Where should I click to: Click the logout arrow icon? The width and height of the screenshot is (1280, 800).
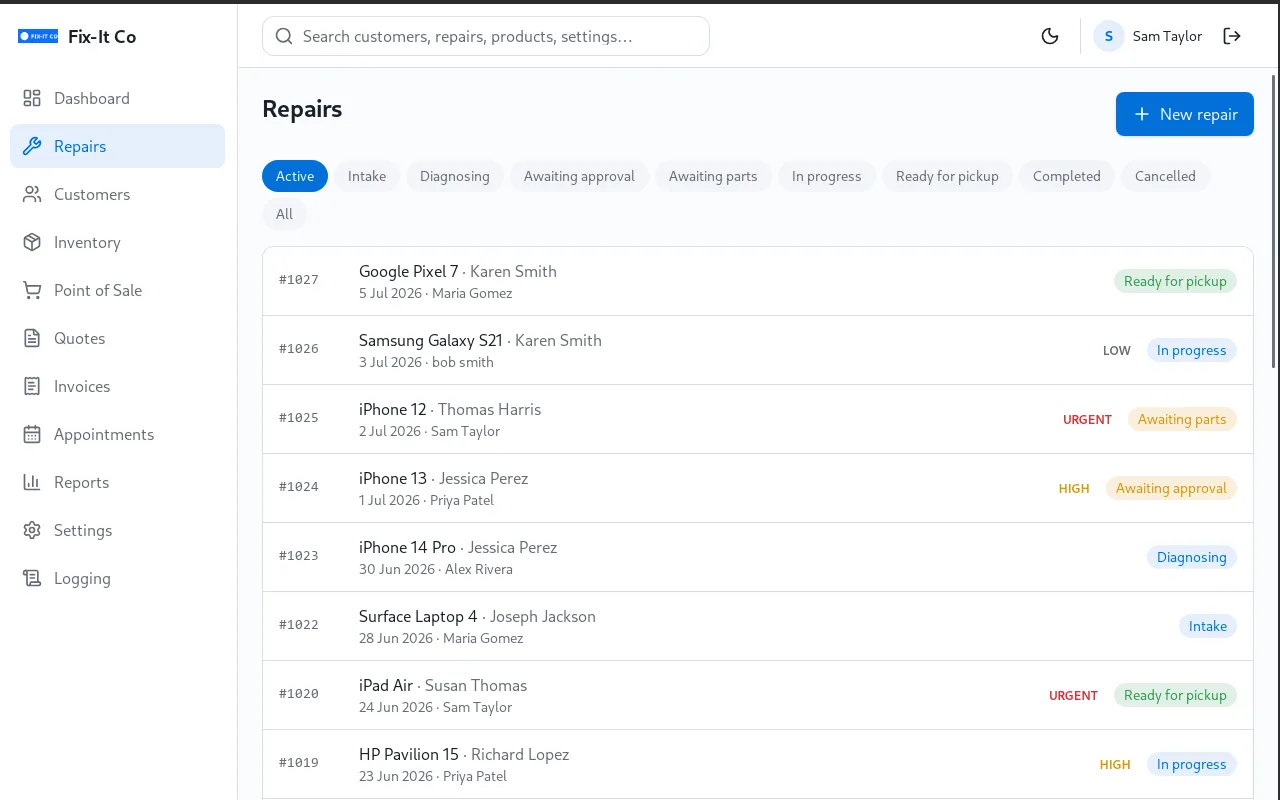1232,36
